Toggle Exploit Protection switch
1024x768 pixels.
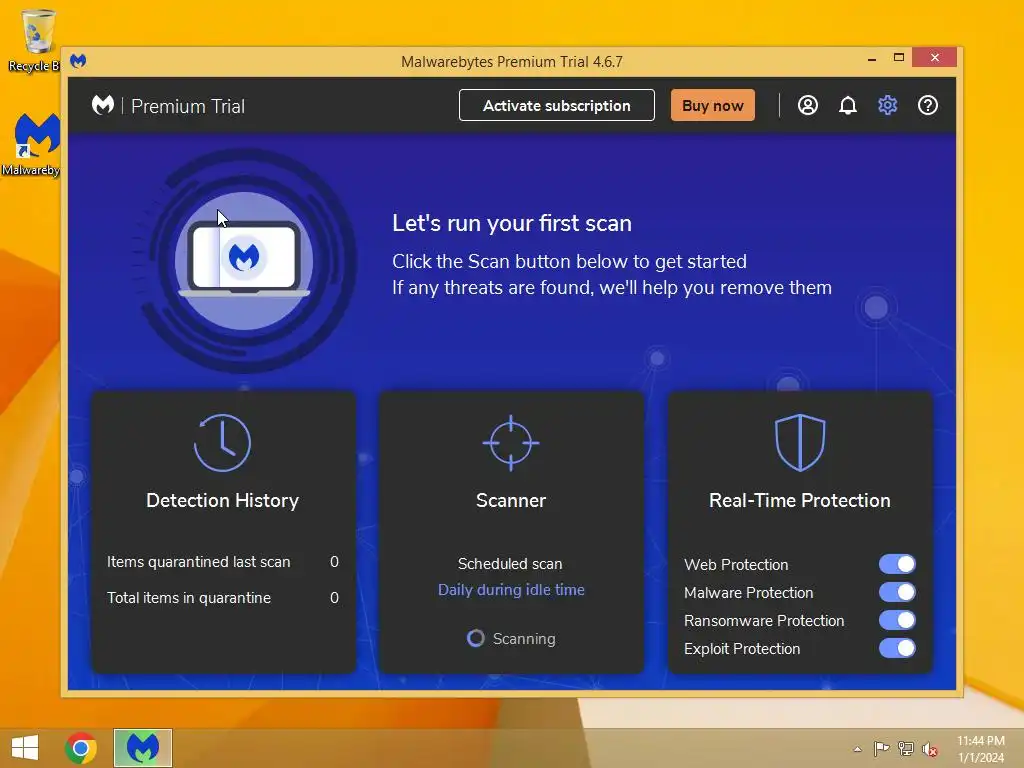click(897, 648)
